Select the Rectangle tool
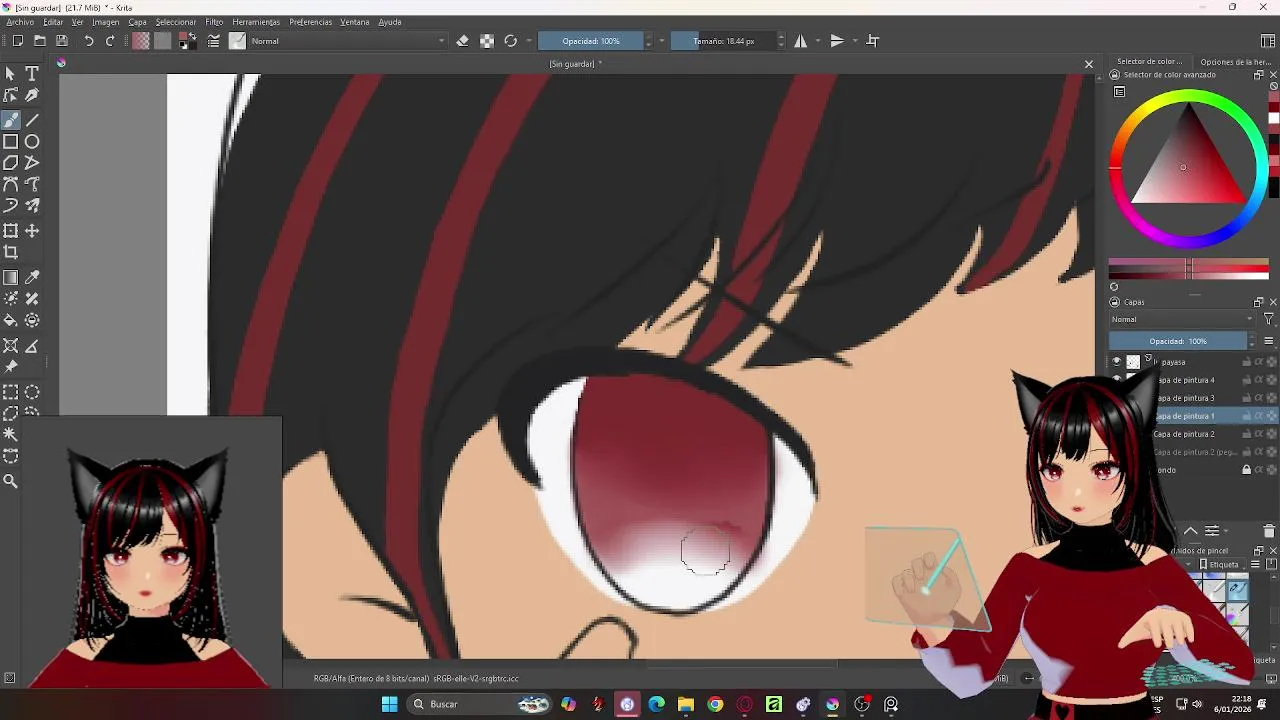This screenshot has width=1280, height=720. [x=11, y=141]
